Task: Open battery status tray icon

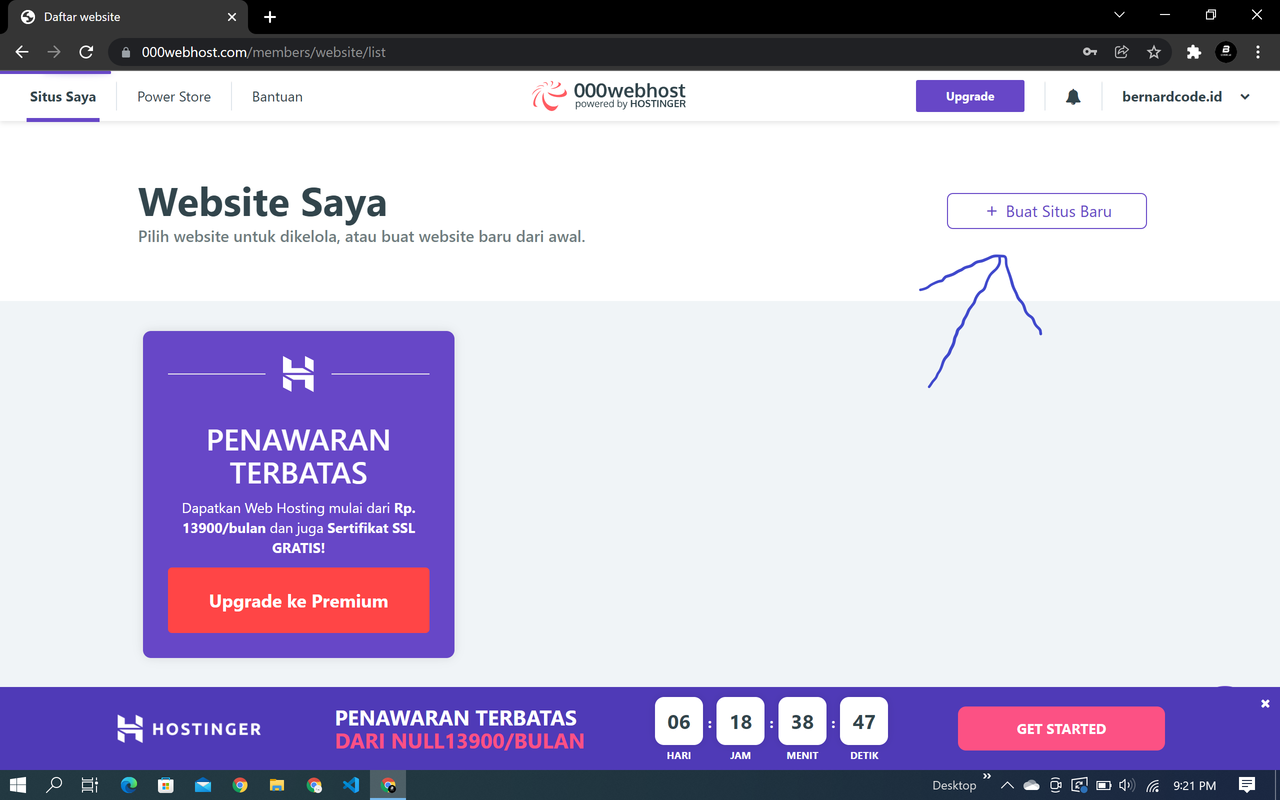Action: pyautogui.click(x=1103, y=785)
